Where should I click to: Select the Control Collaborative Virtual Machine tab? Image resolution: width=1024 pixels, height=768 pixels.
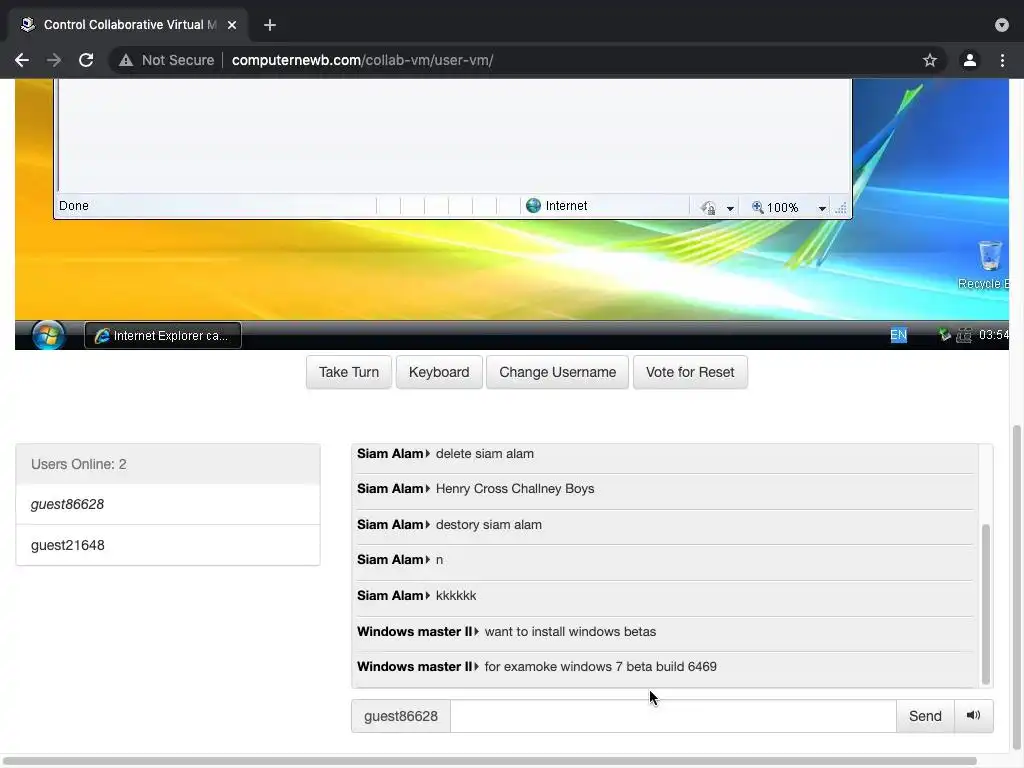point(129,25)
